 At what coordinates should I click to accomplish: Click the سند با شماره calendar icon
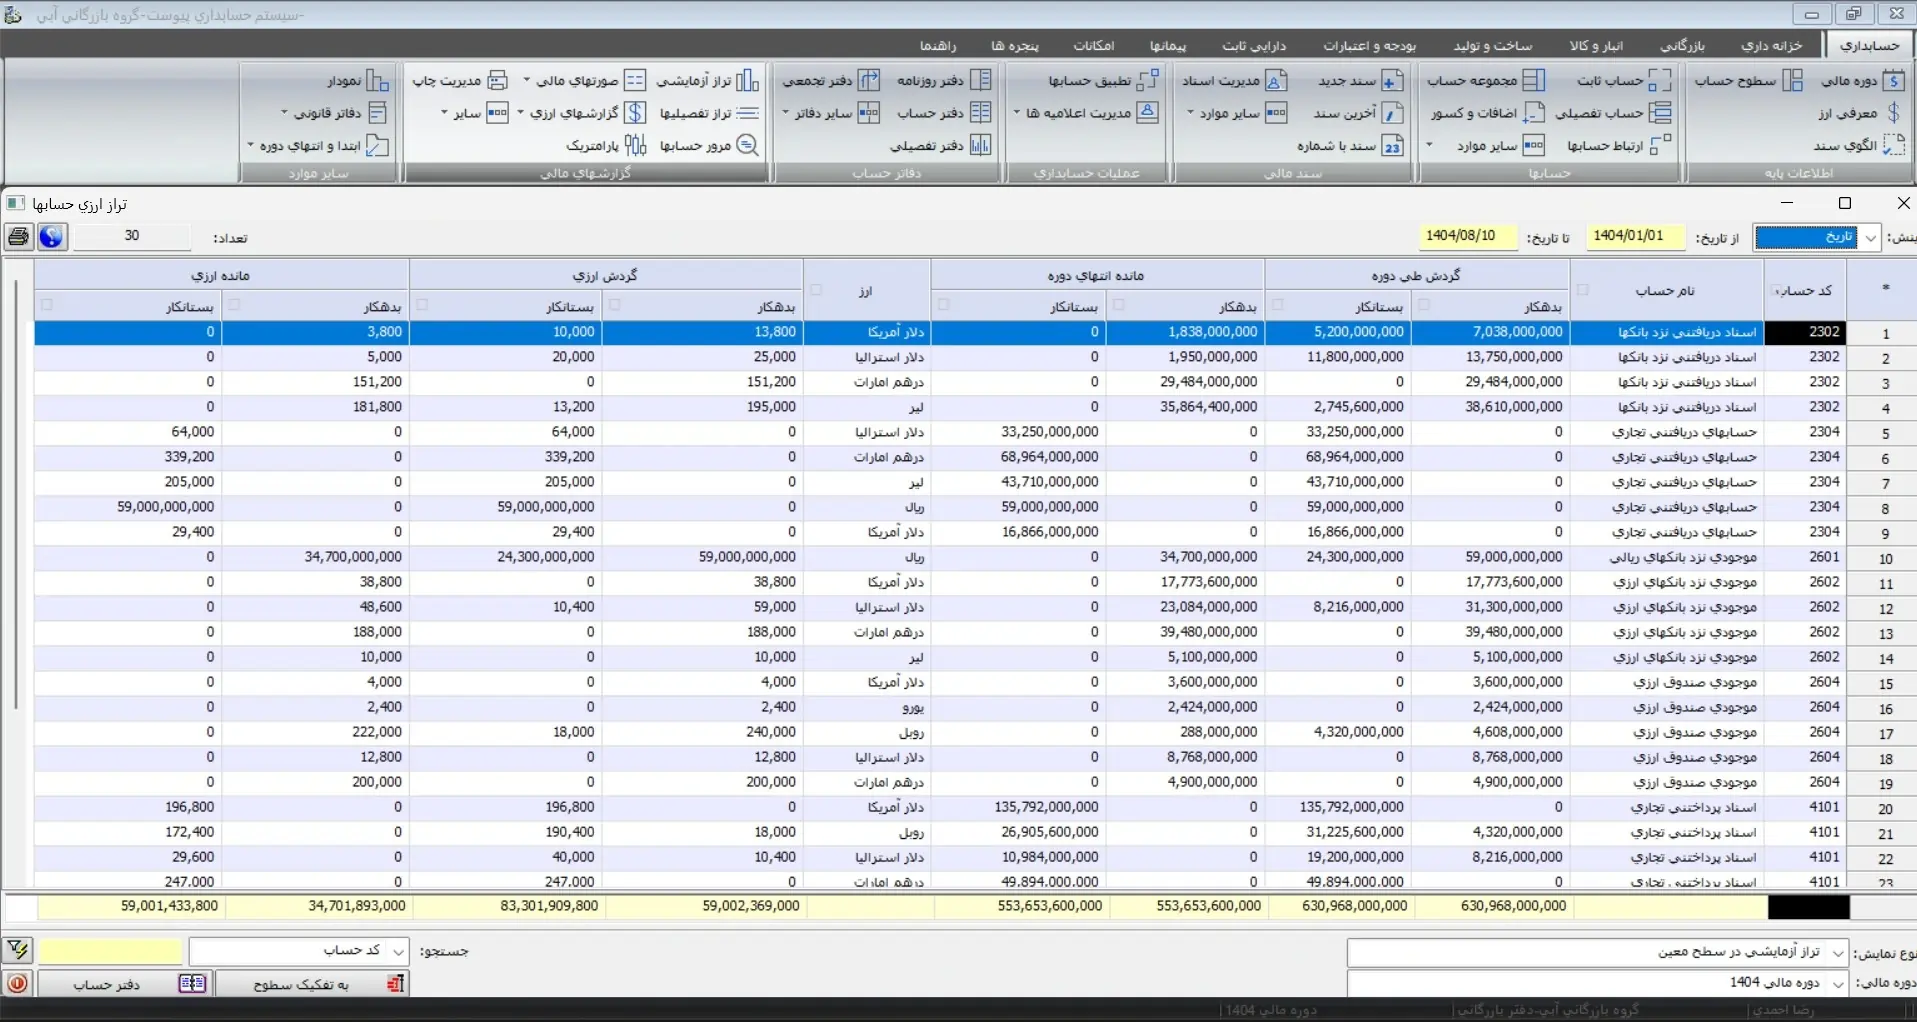pyautogui.click(x=1392, y=146)
